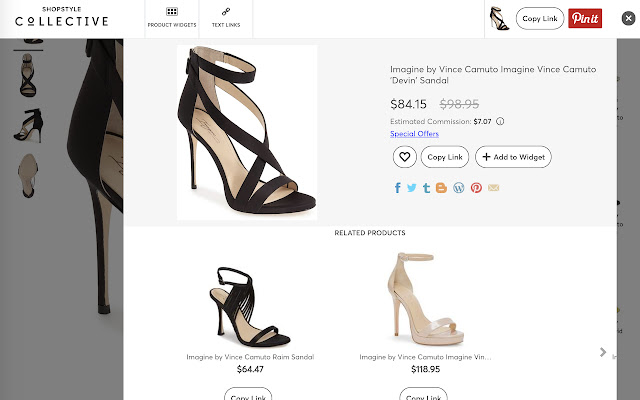Select the back-view sandal thumbnail
This screenshot has width=640, height=400.
[28, 75]
